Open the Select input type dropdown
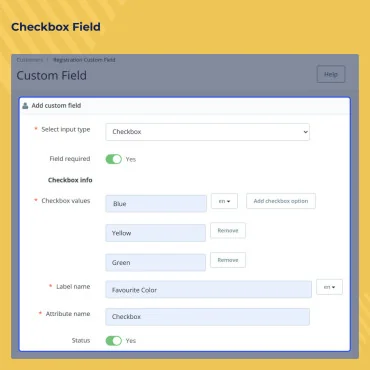 click(x=207, y=132)
